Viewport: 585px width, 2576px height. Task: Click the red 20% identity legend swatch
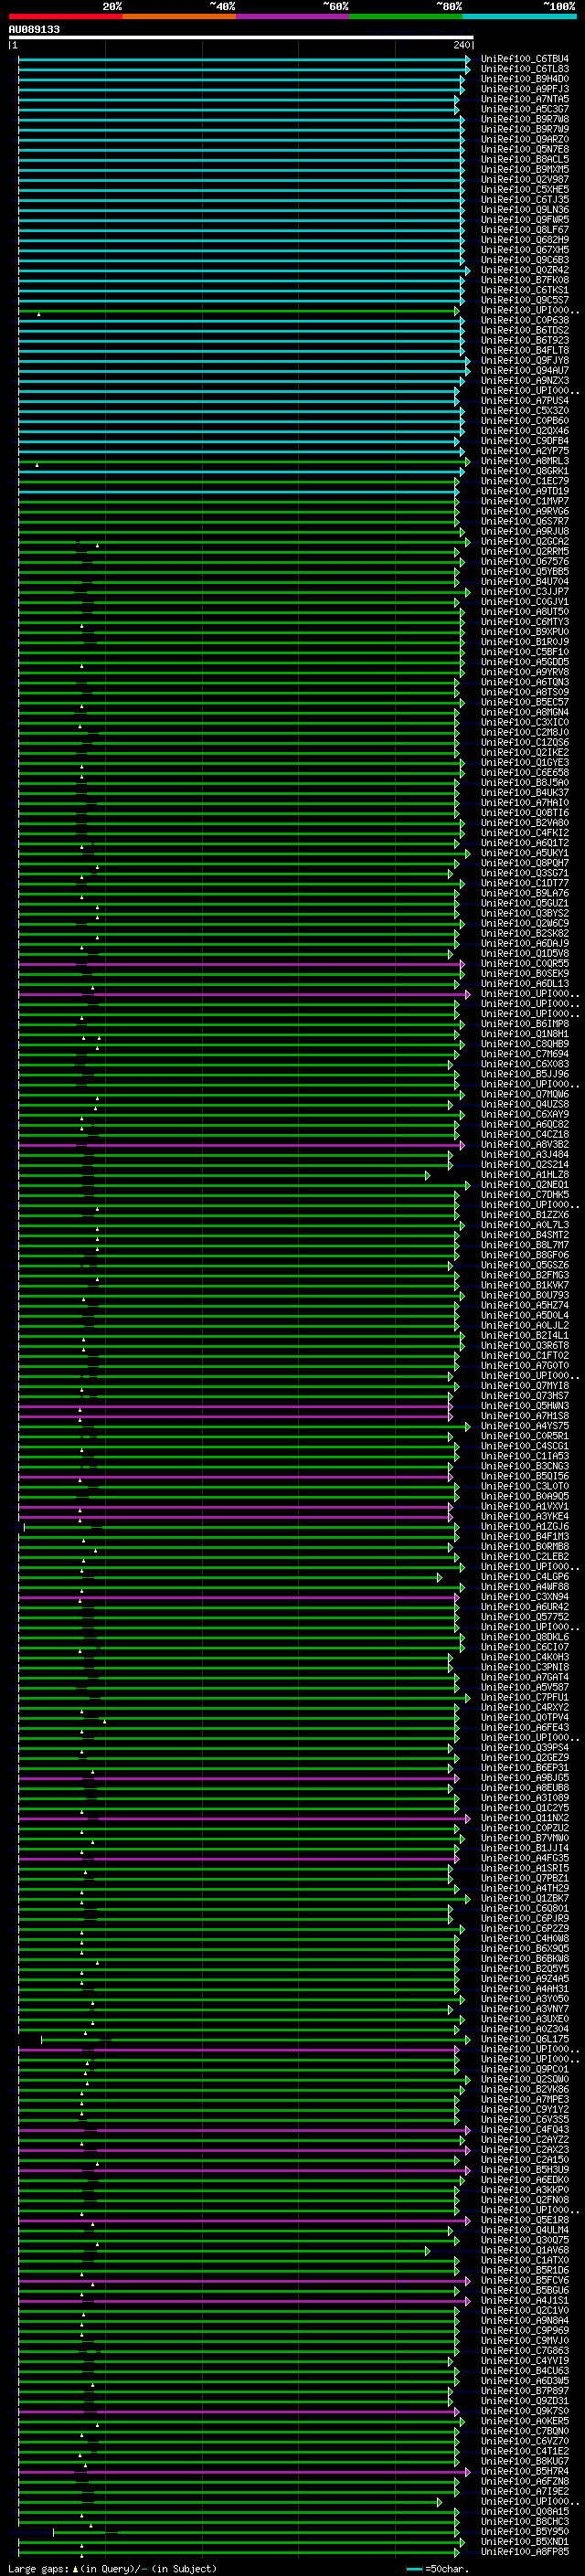pyautogui.click(x=65, y=16)
